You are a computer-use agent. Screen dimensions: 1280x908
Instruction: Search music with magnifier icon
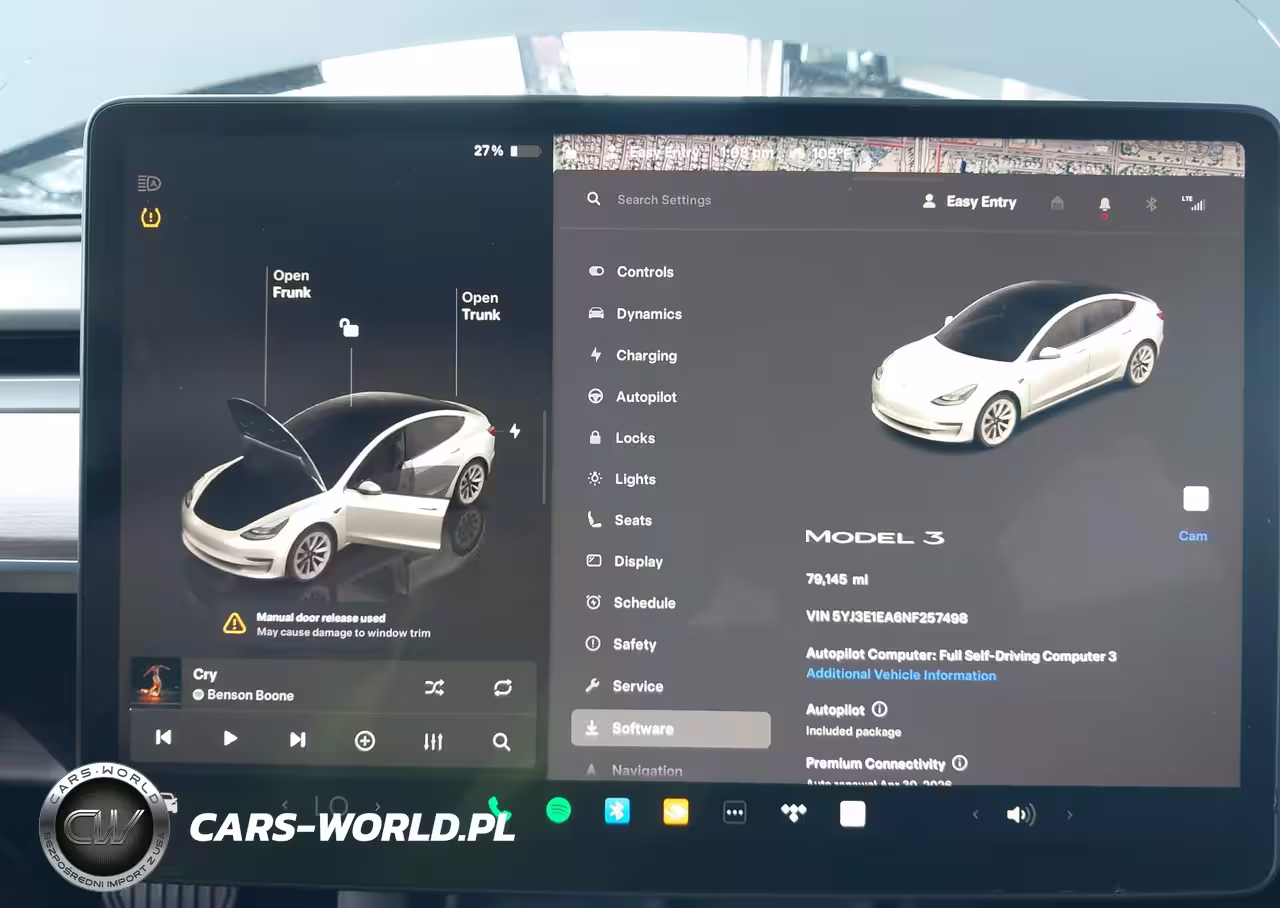pyautogui.click(x=501, y=741)
